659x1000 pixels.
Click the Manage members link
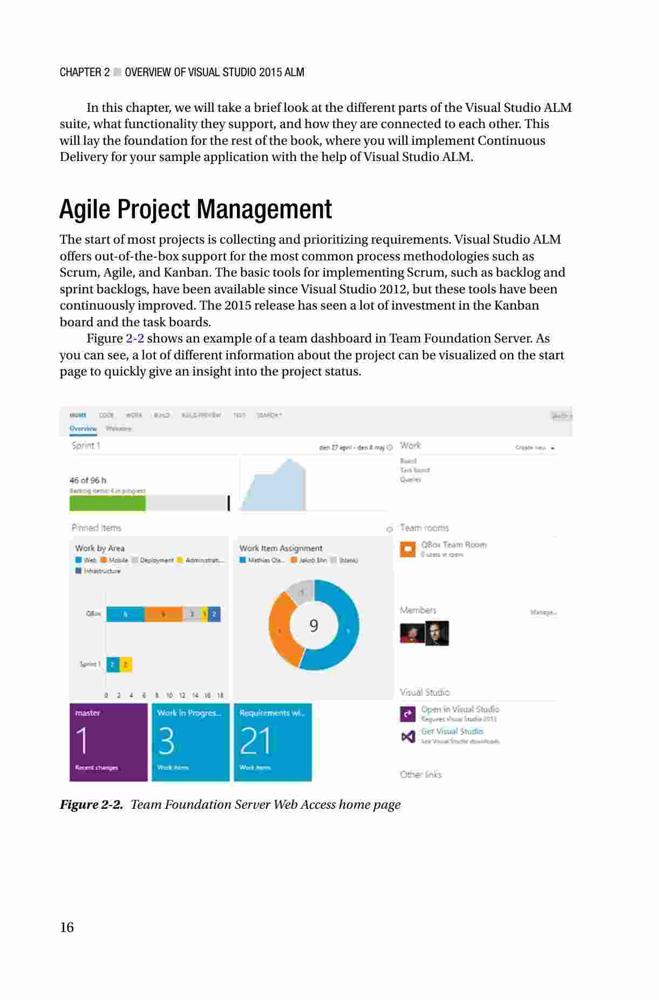[543, 612]
